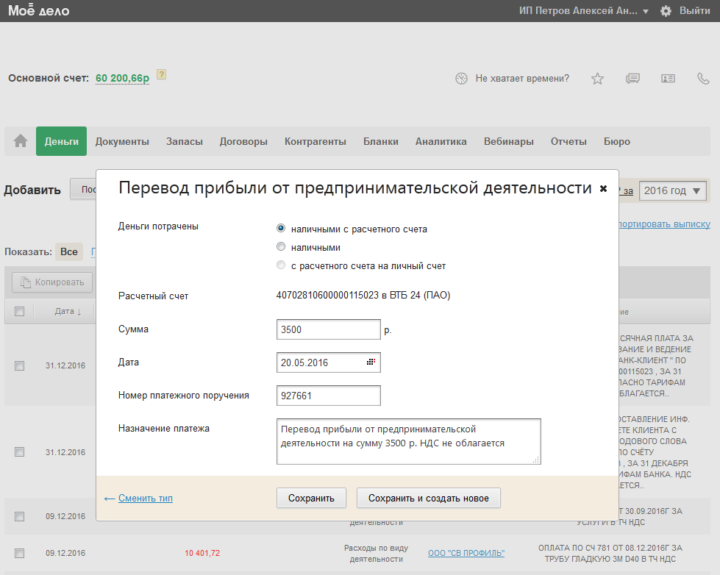Click the Сумма input field
720x575 pixels.
coord(328,329)
